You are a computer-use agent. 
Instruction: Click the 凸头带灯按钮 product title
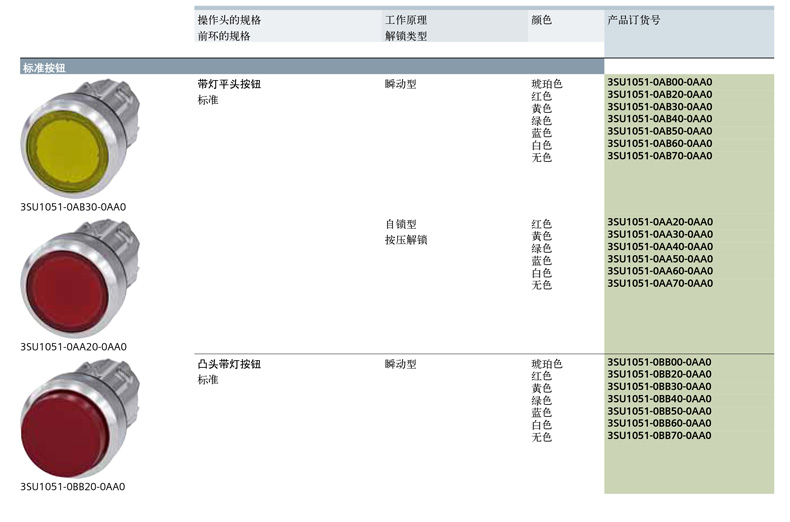[x=229, y=364]
